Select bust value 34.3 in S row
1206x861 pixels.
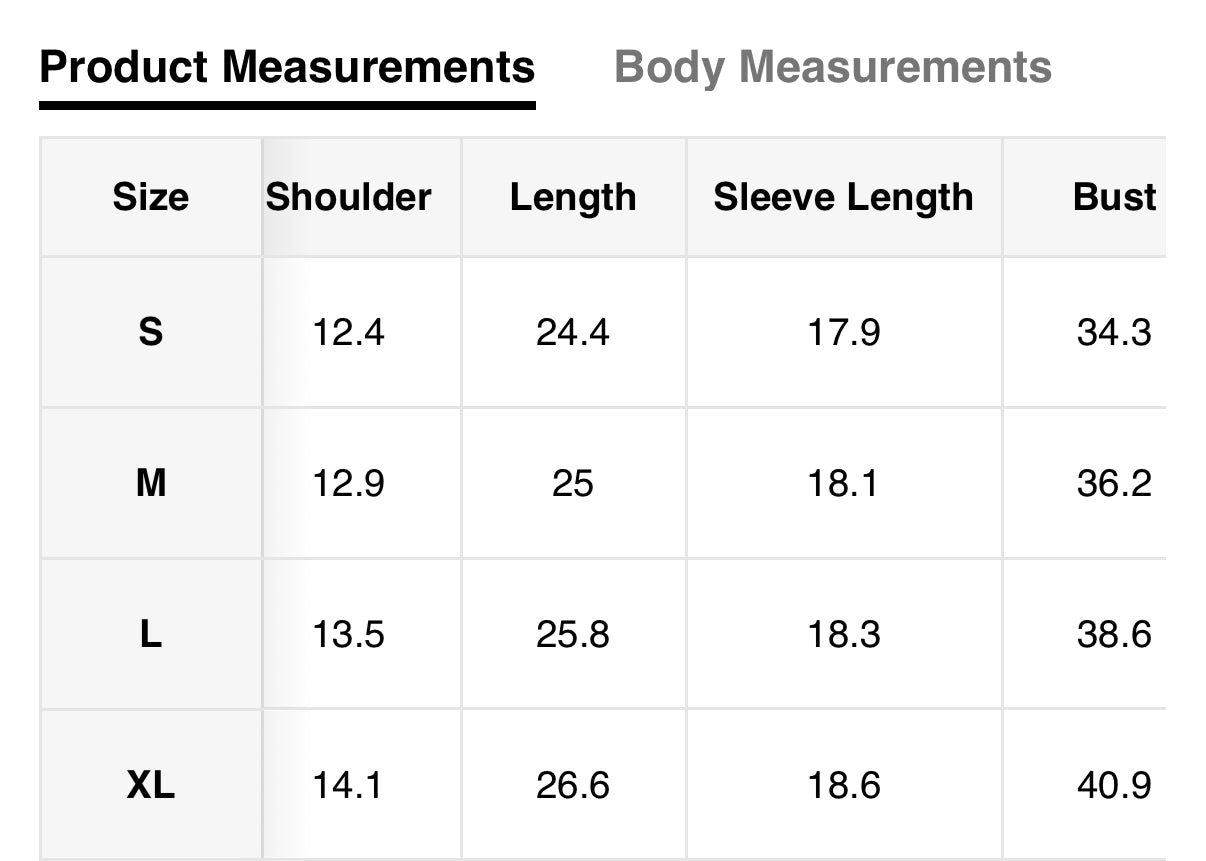pos(1114,332)
